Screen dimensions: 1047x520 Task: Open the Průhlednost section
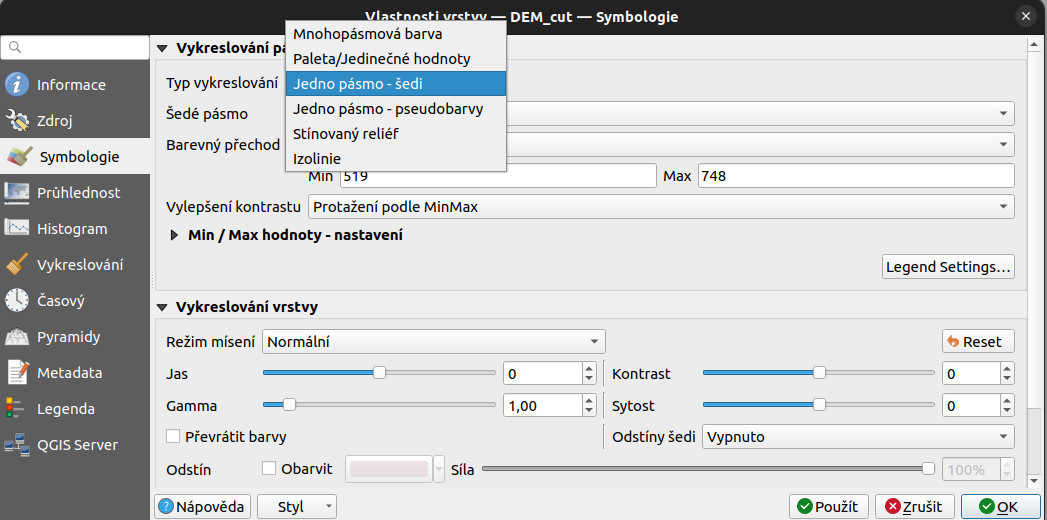click(75, 193)
